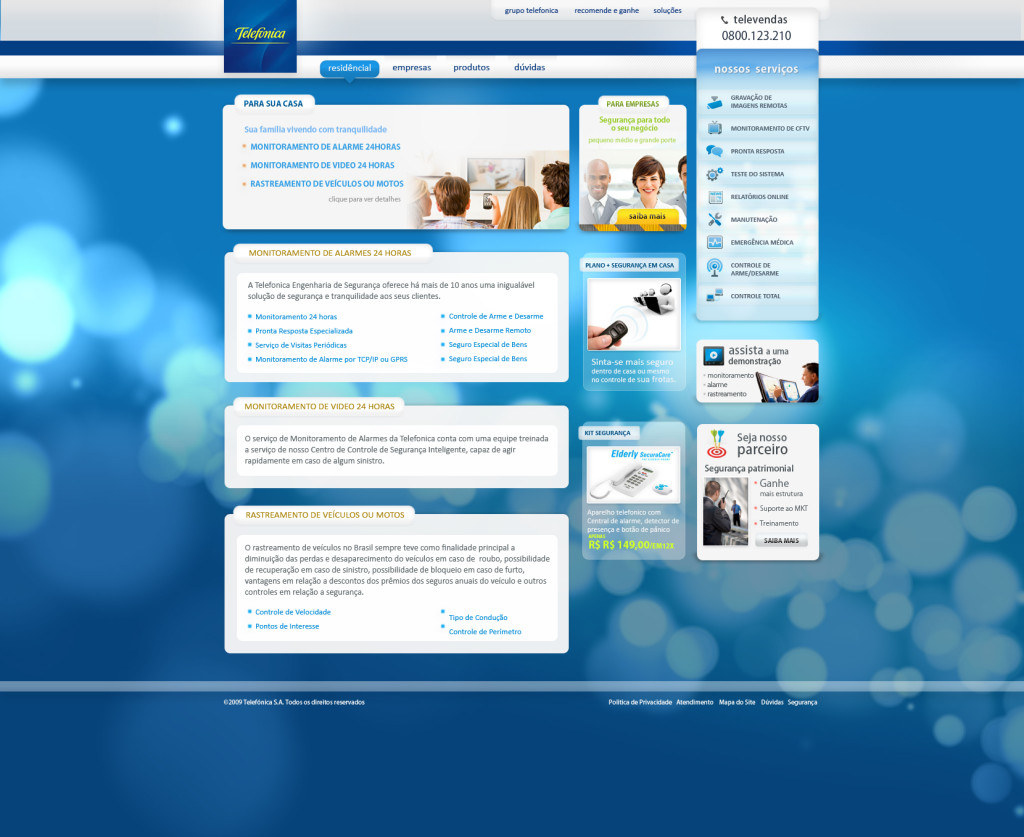The height and width of the screenshot is (837, 1024).
Task: Click the 'Treinamento' item in partner box
Action: 778,524
